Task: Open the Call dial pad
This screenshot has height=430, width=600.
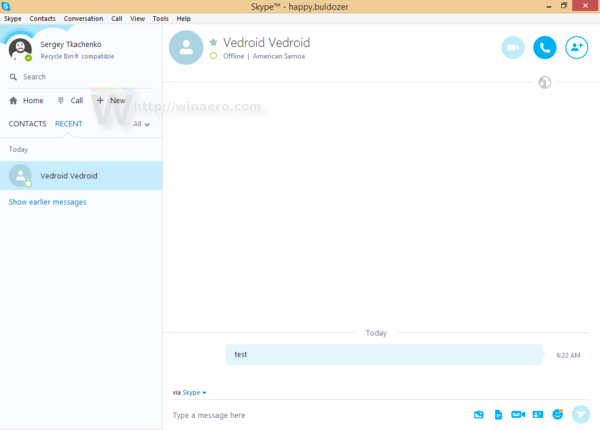Action: pos(70,101)
